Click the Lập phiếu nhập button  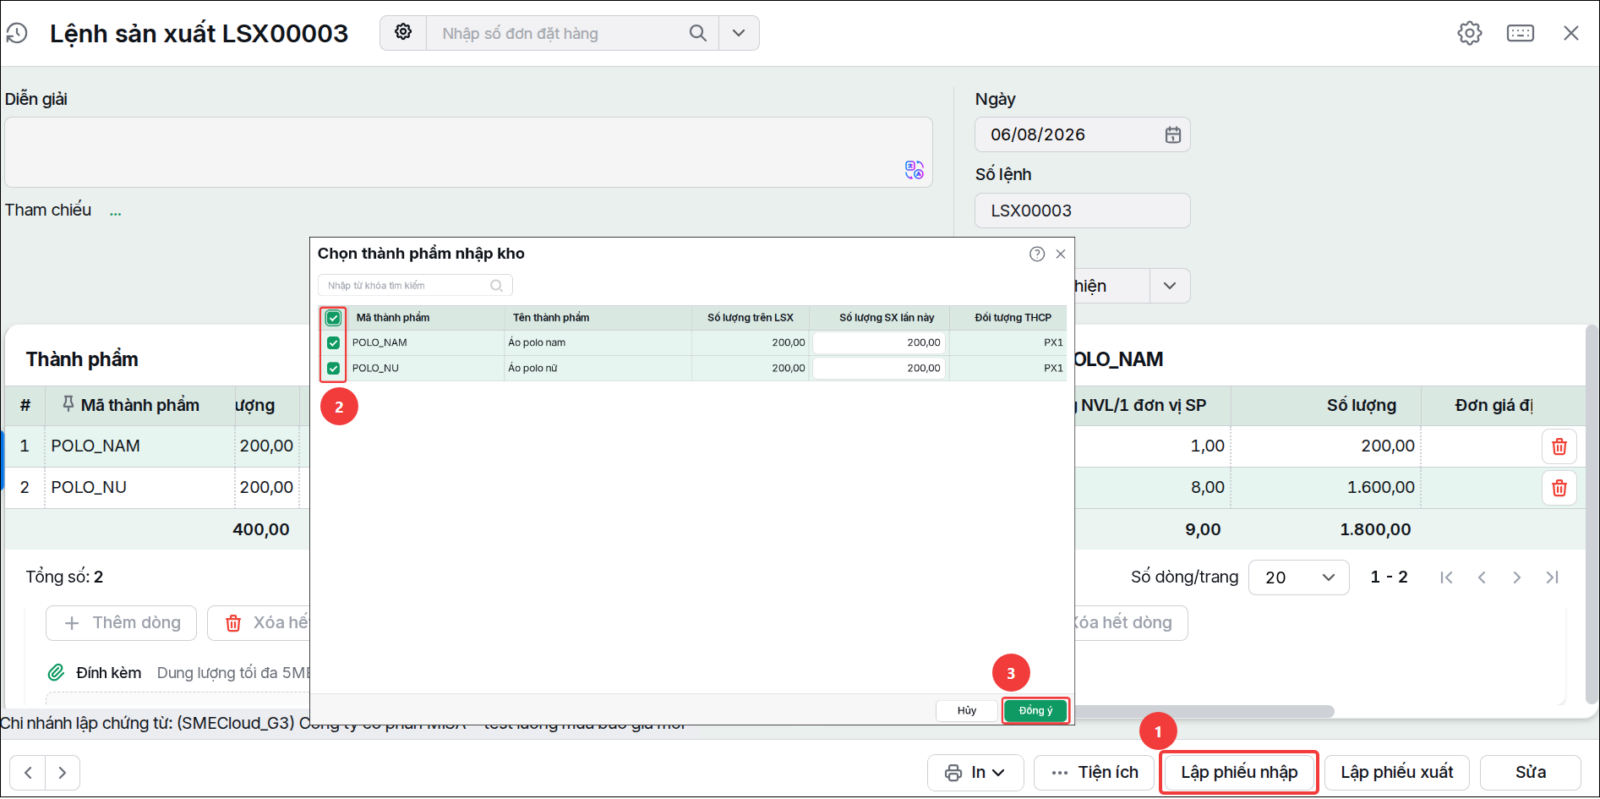(1239, 772)
